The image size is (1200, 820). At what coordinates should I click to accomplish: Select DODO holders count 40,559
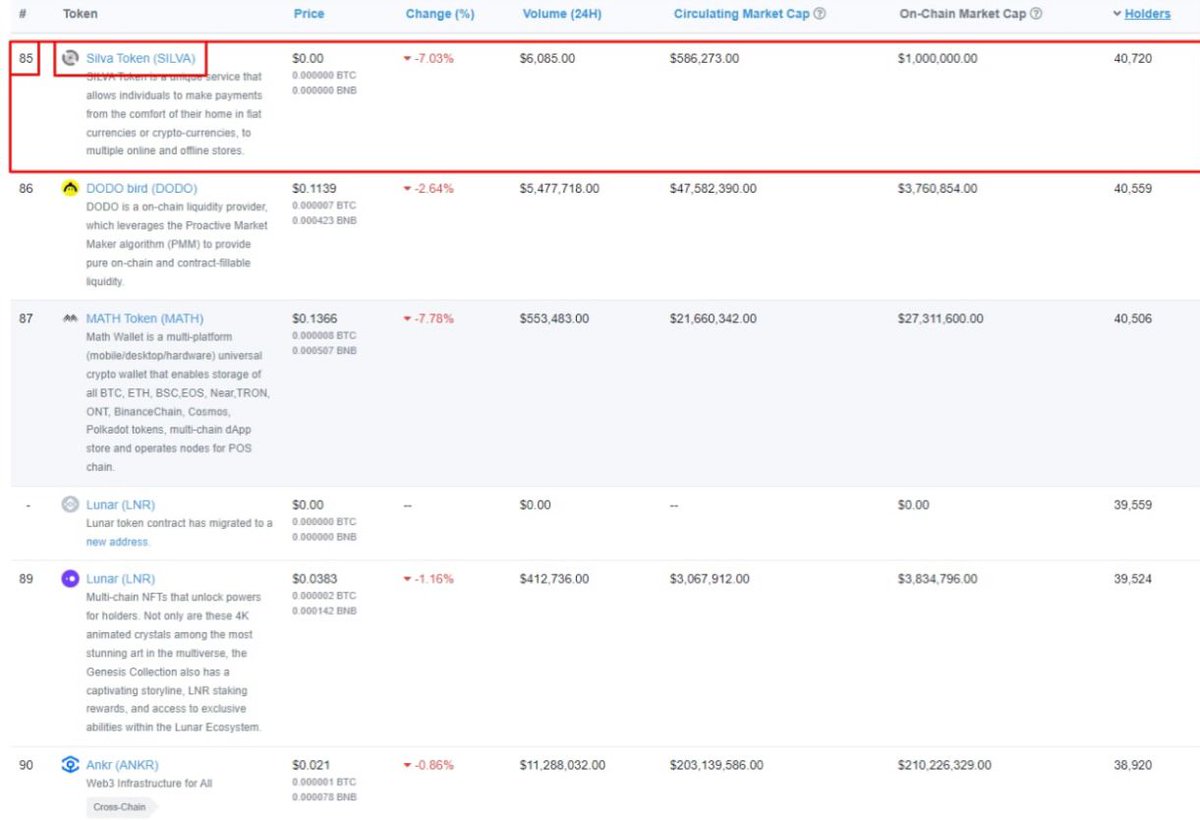1133,188
